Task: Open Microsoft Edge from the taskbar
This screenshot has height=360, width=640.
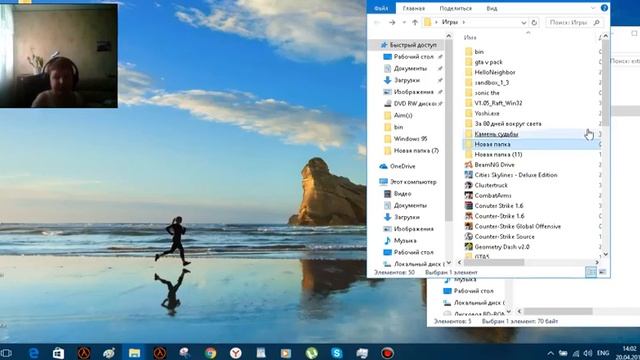Action: (x=33, y=353)
